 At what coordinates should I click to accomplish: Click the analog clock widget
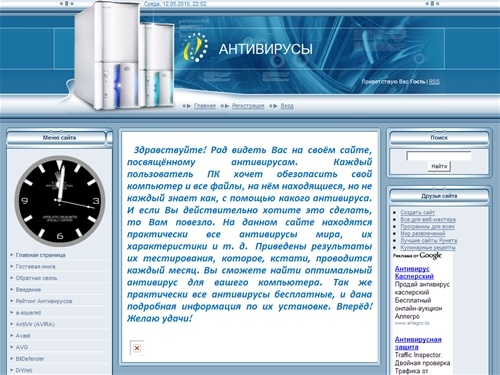tap(60, 201)
